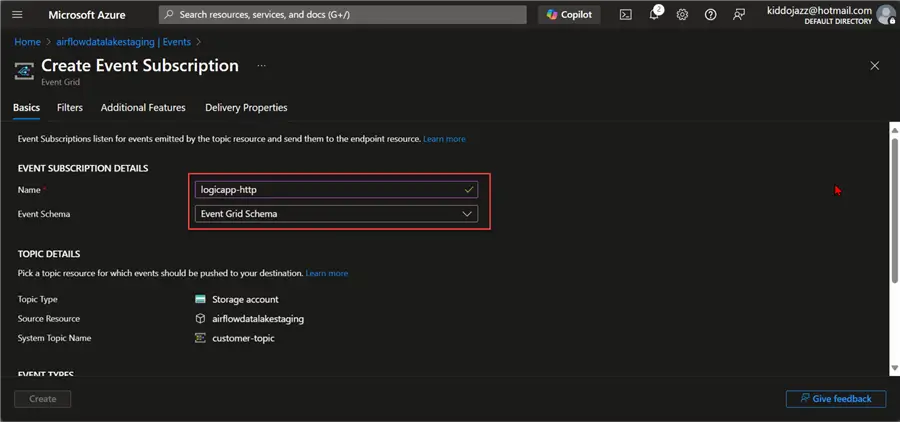Click the airflowdatalakestaging cube icon

pos(200,319)
